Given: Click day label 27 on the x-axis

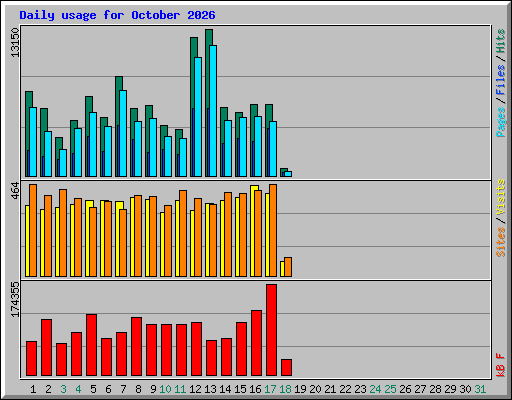Looking at the screenshot, I should pyautogui.click(x=420, y=389).
